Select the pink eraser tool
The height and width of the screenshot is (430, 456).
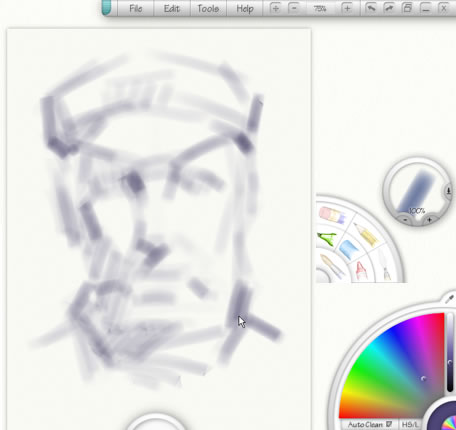click(x=333, y=215)
